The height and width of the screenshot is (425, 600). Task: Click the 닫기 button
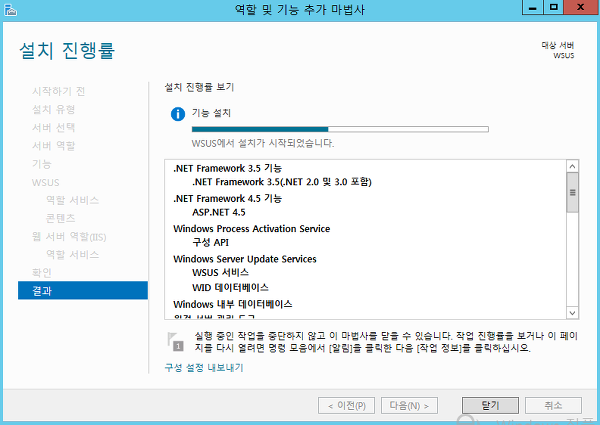(491, 405)
